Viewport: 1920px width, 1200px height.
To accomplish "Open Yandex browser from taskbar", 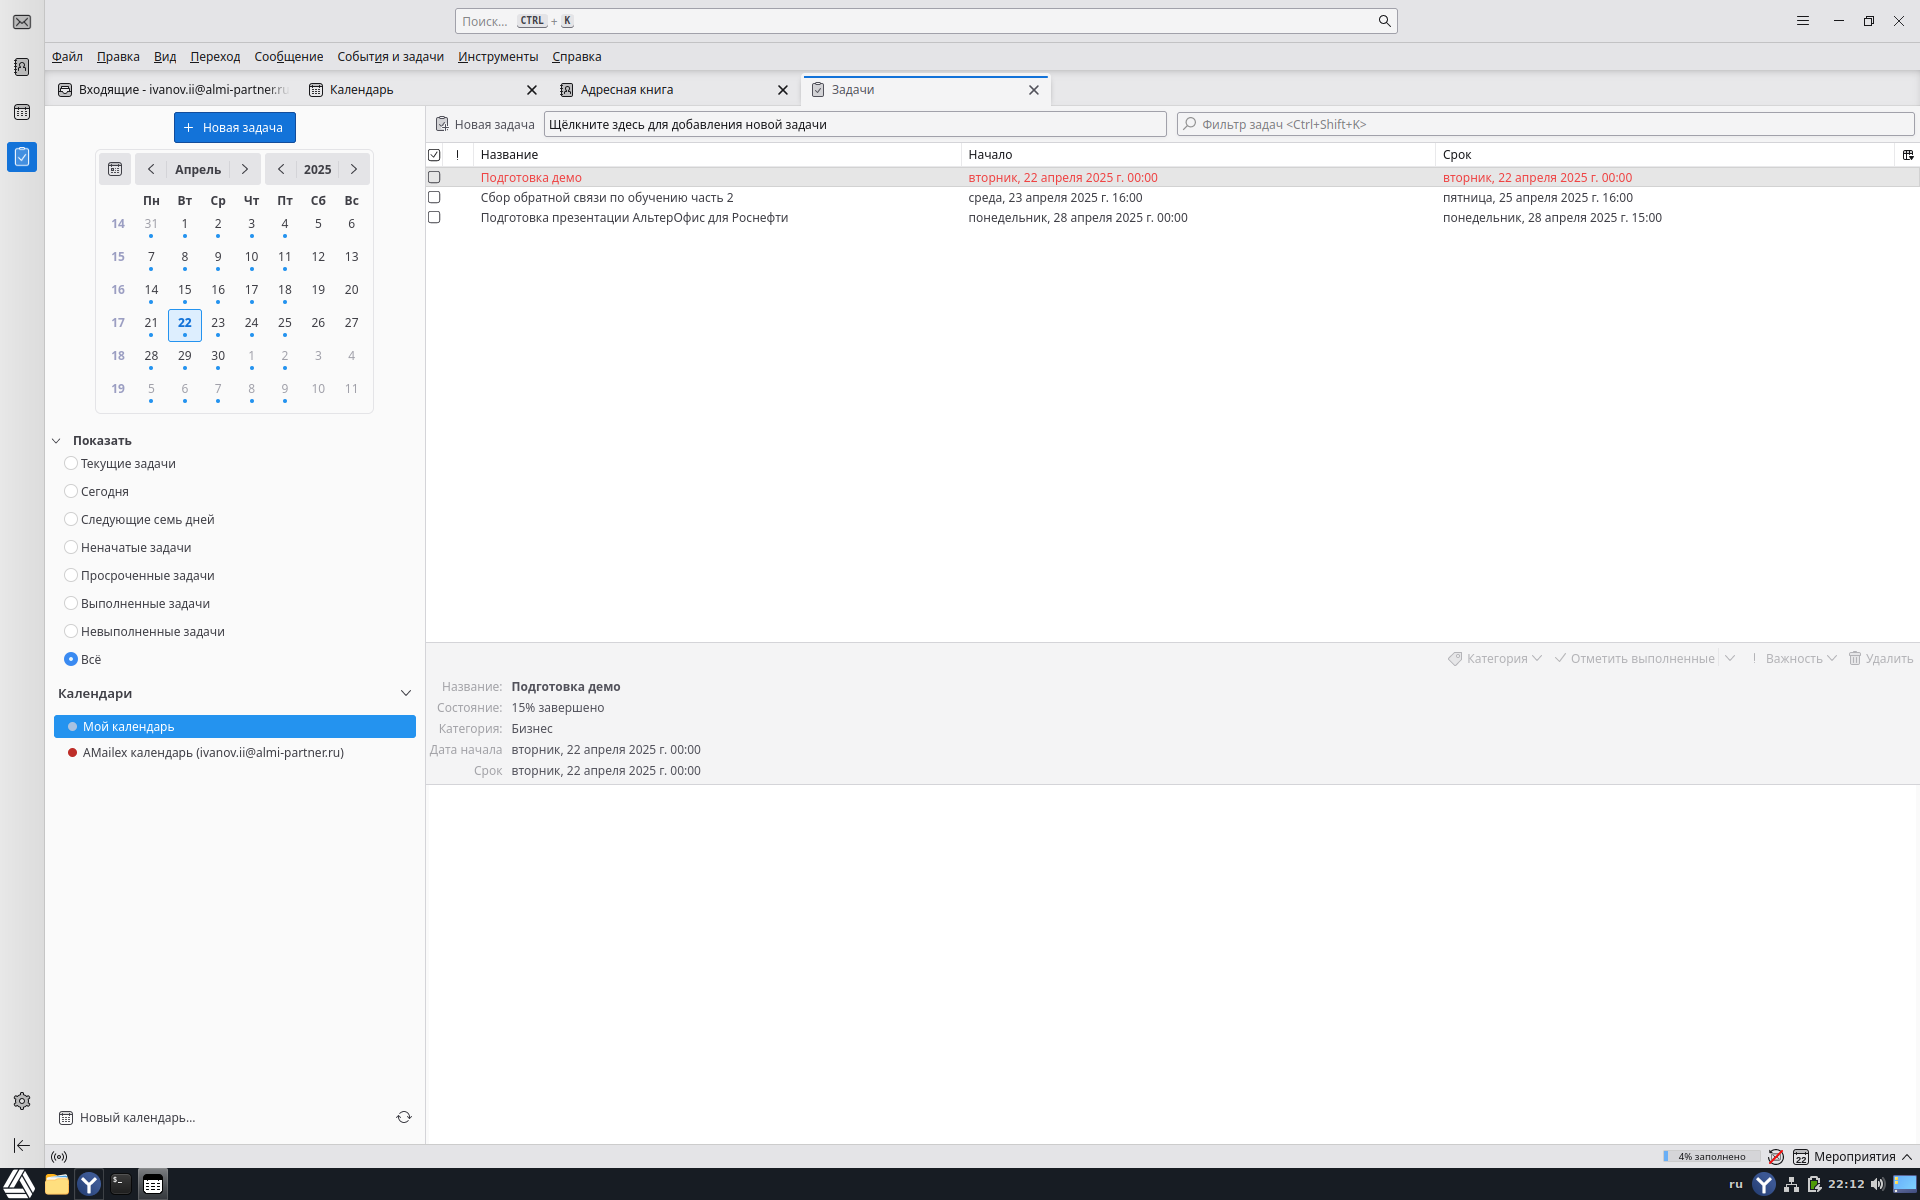I will [89, 1184].
